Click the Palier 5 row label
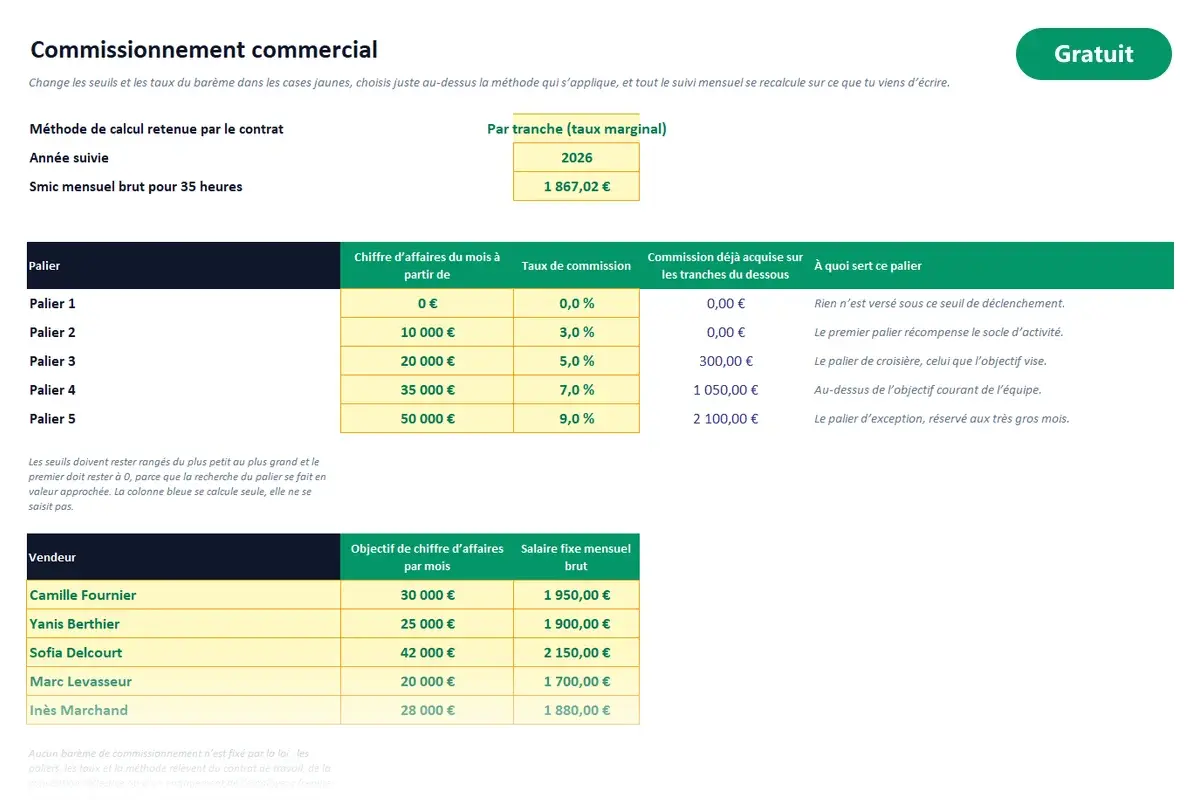 tap(53, 419)
